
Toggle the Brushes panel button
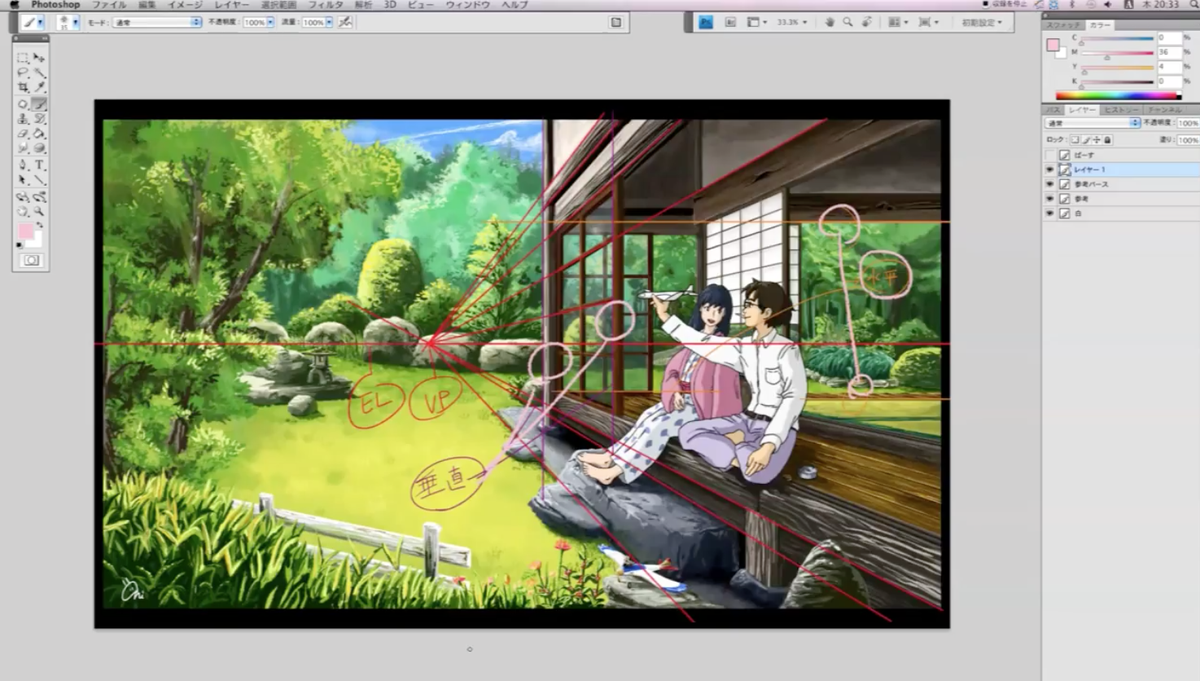614,22
